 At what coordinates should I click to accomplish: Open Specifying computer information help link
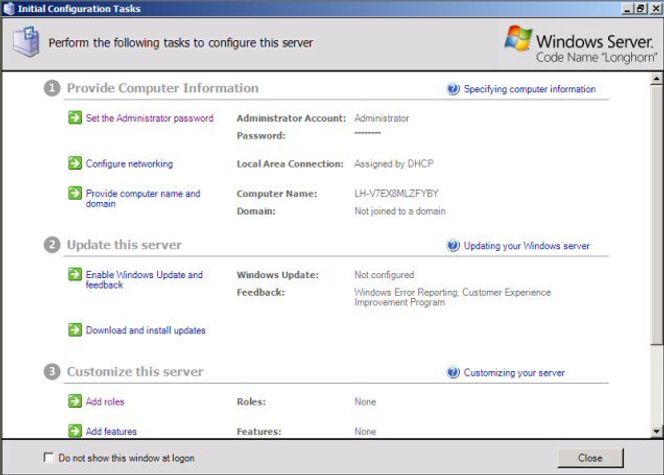[529, 89]
